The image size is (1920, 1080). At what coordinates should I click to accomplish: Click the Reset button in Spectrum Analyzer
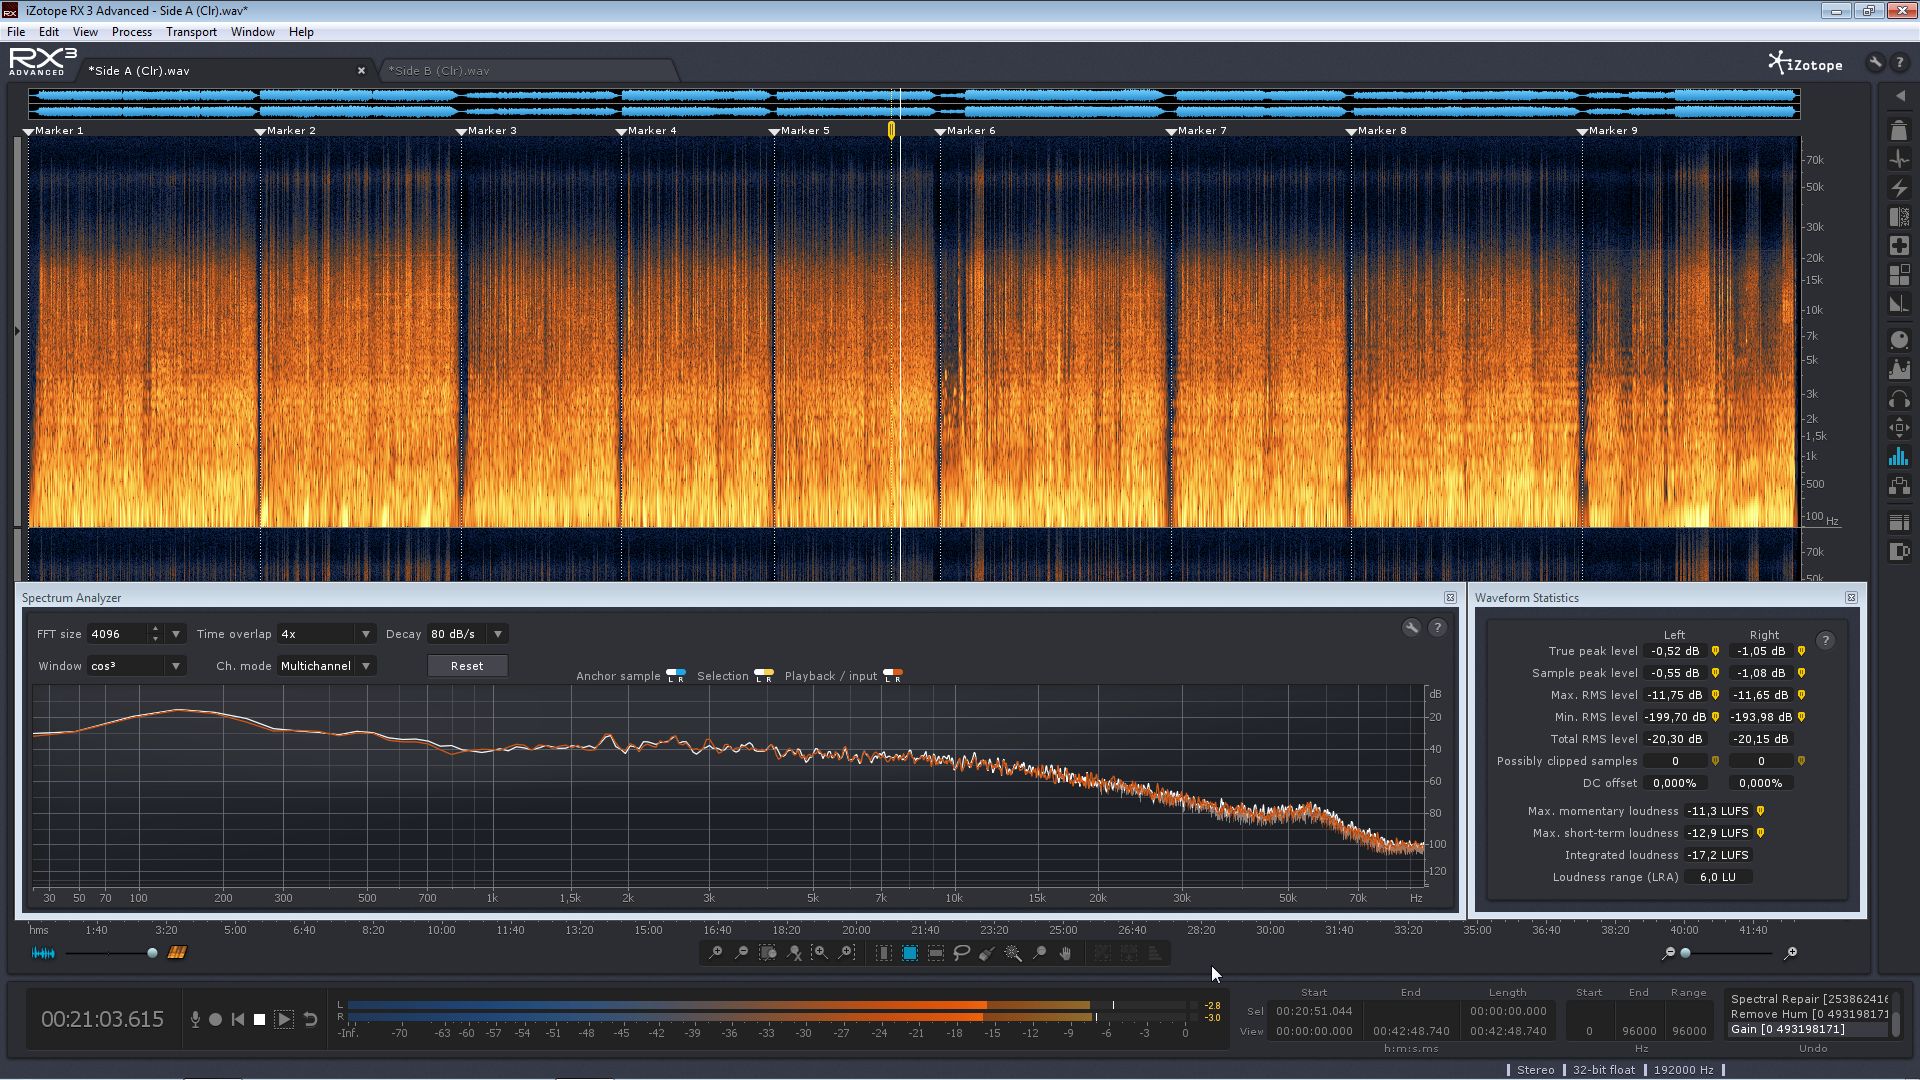pyautogui.click(x=467, y=666)
